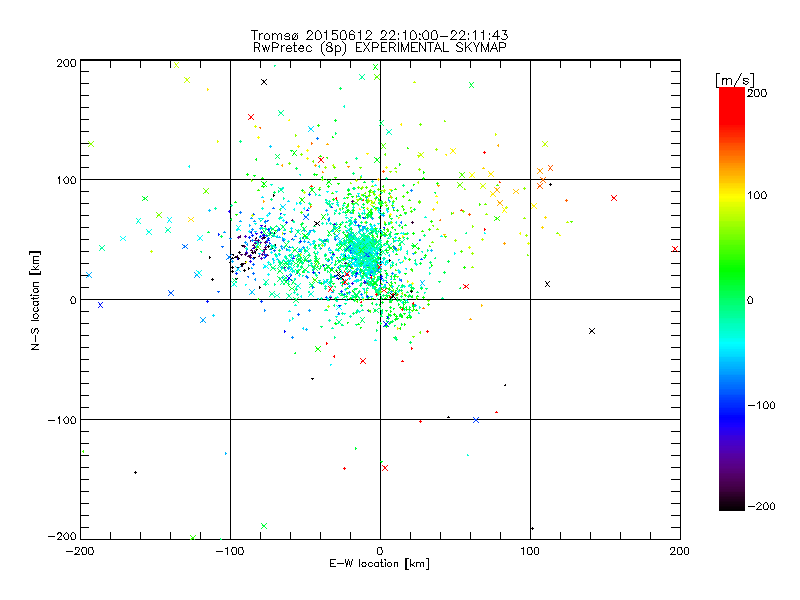800x600 pixels.
Task: Pick the black bottom end of colorbar
Action: pos(732,503)
